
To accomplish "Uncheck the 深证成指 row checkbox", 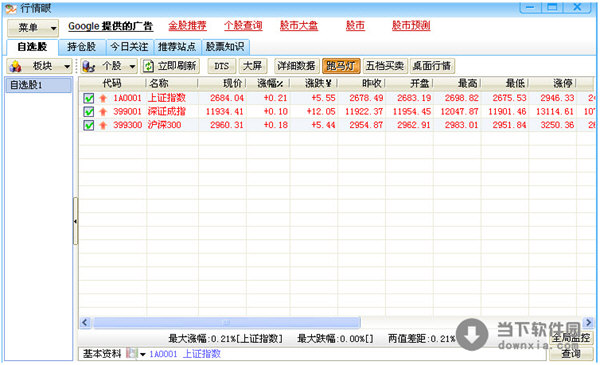I will 89,112.
